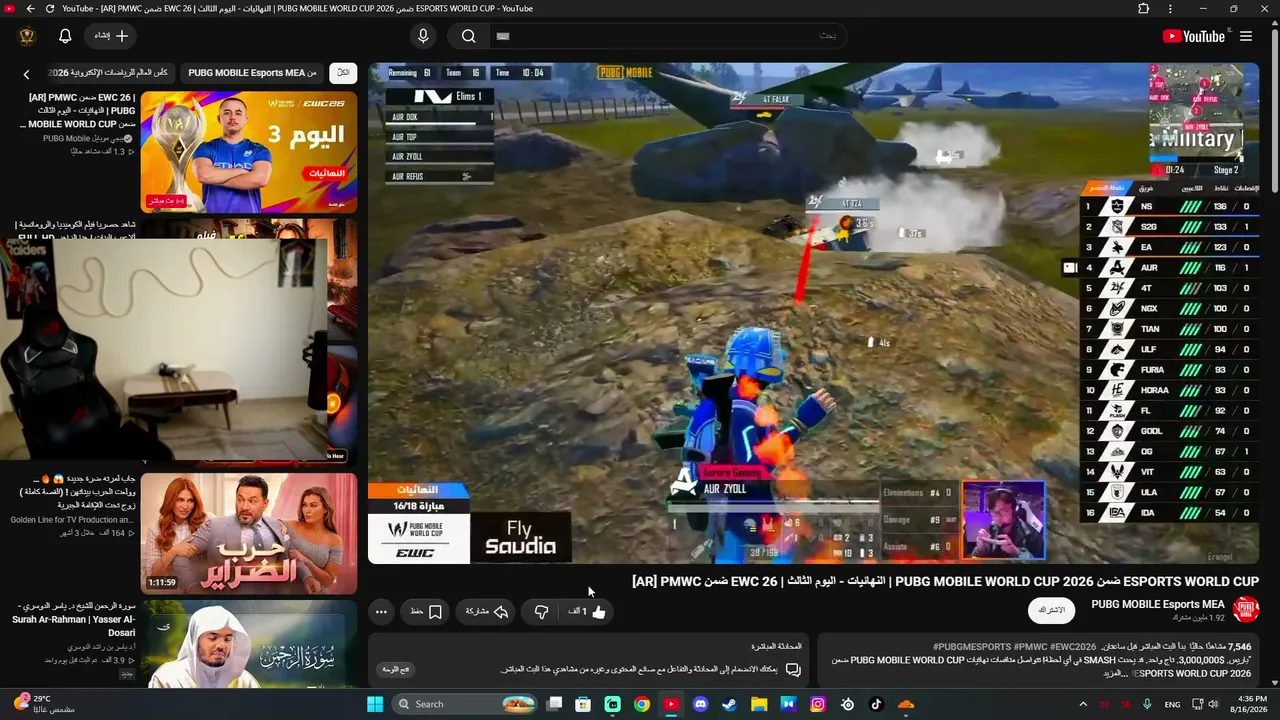
Task: Switch to YouTube app on the taskbar
Action: coord(671,704)
